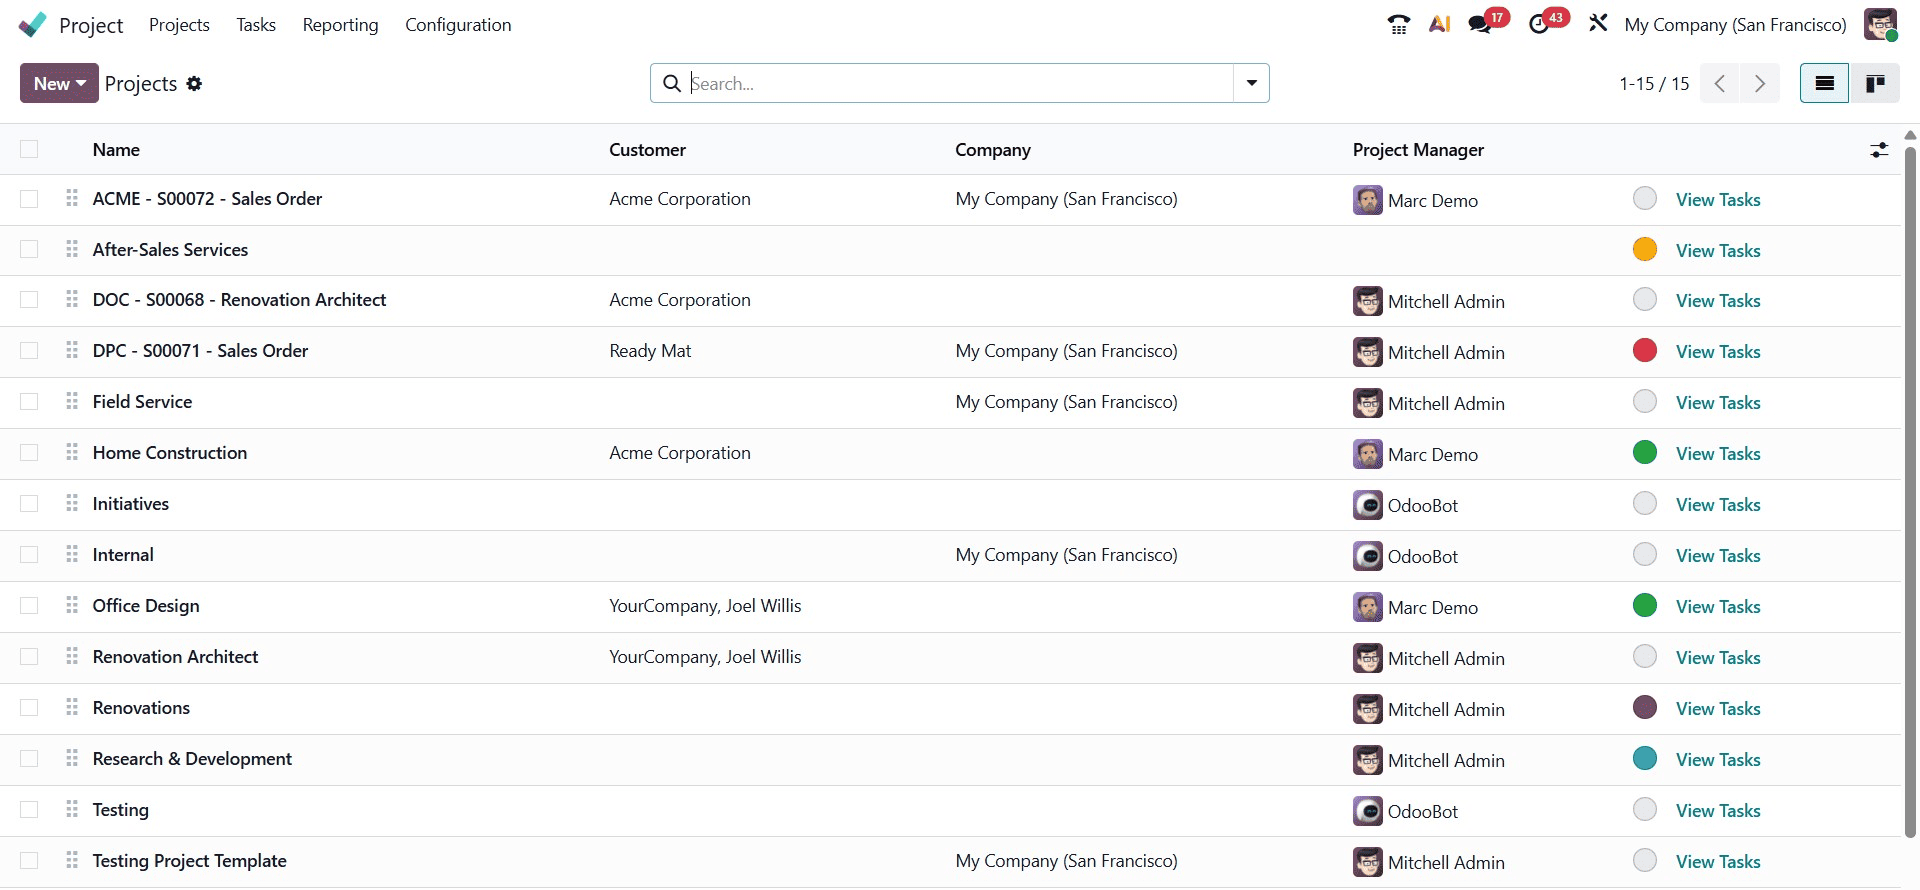1920x890 pixels.
Task: Click teal status dot of Research & Development
Action: point(1645,758)
